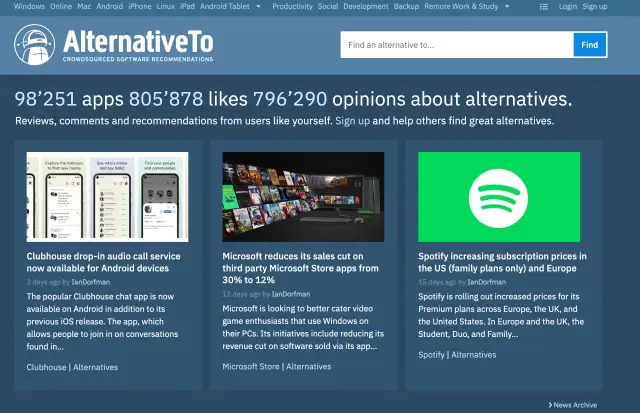Viewport: 640px width, 413px height.
Task: Click the '2 days ago' timestamp text
Action: [44, 282]
